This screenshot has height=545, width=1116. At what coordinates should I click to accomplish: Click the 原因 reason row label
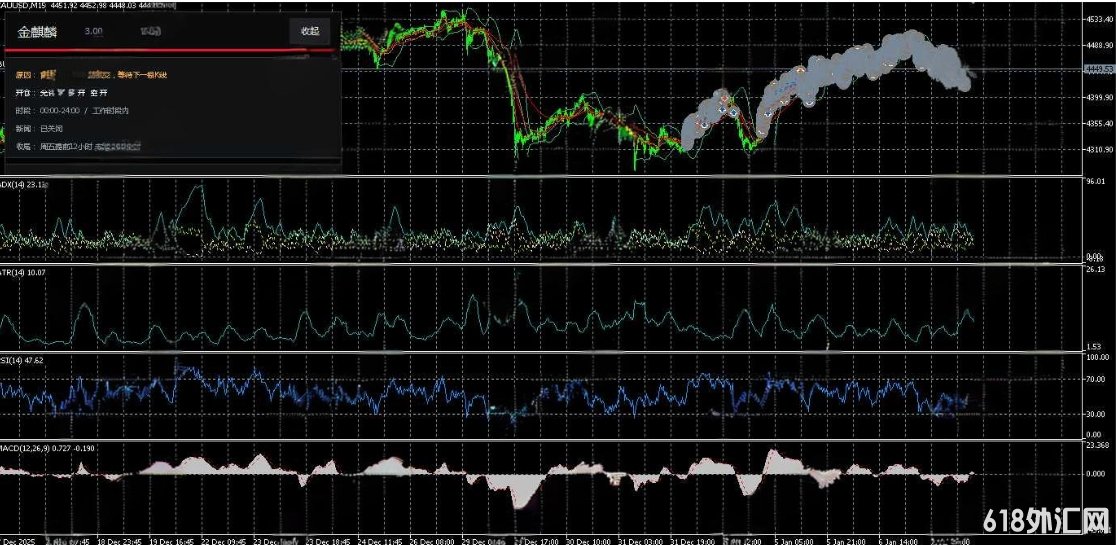point(24,74)
